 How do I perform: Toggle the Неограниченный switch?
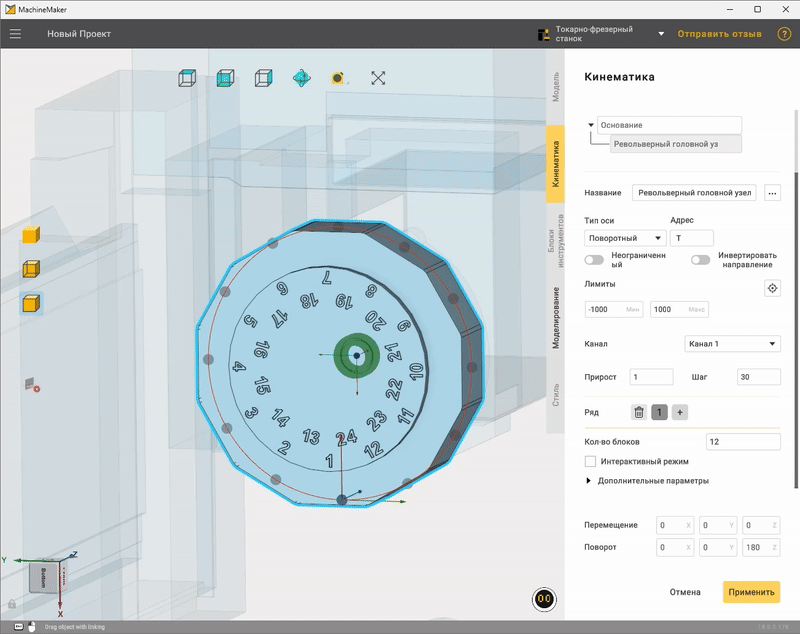pyautogui.click(x=594, y=260)
